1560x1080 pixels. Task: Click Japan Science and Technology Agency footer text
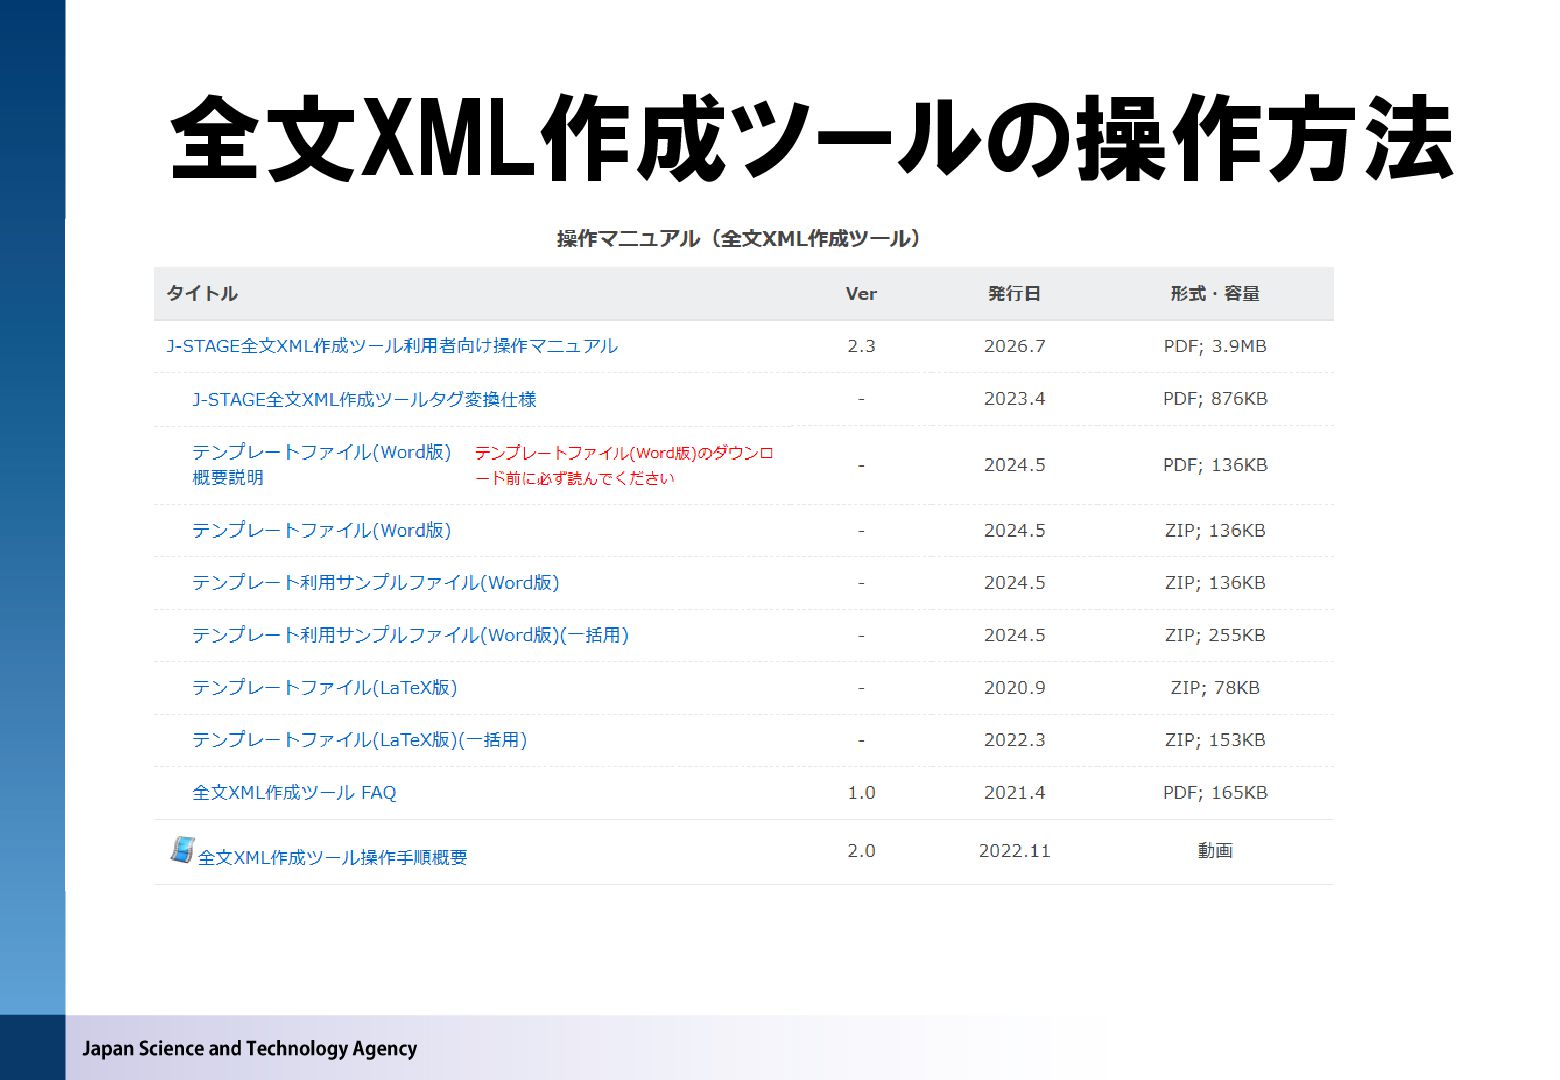249,1049
